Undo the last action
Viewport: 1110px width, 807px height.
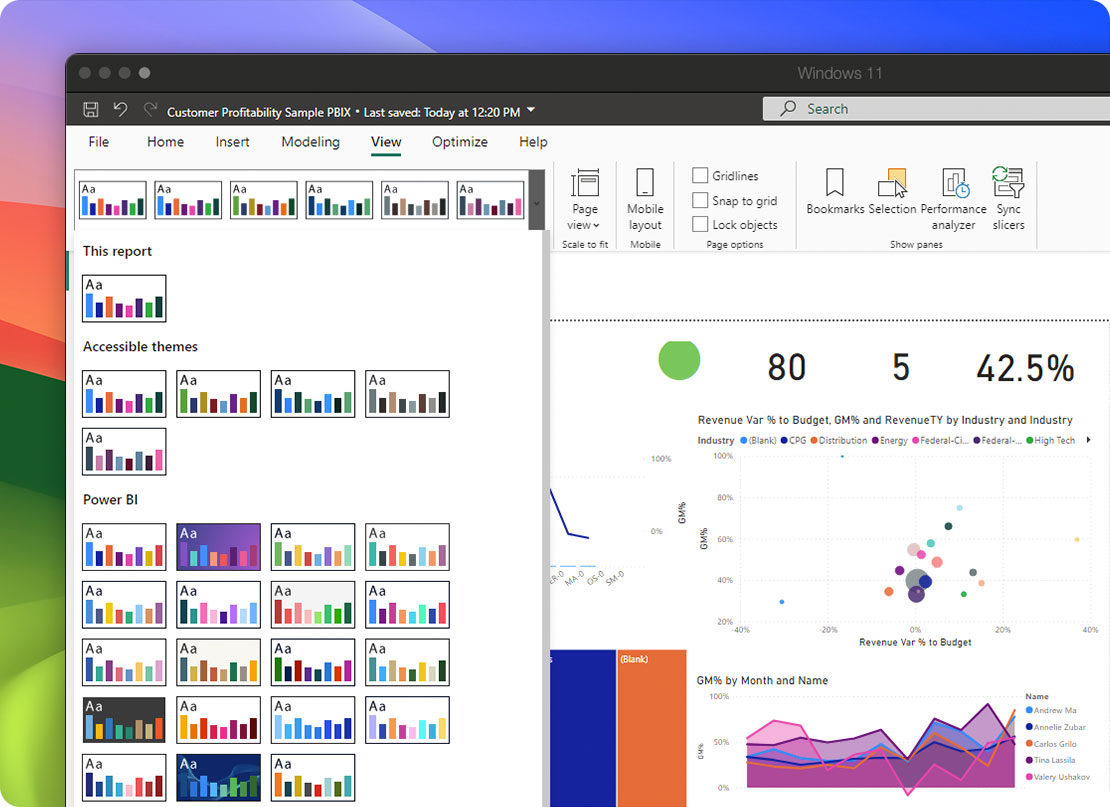tap(118, 109)
